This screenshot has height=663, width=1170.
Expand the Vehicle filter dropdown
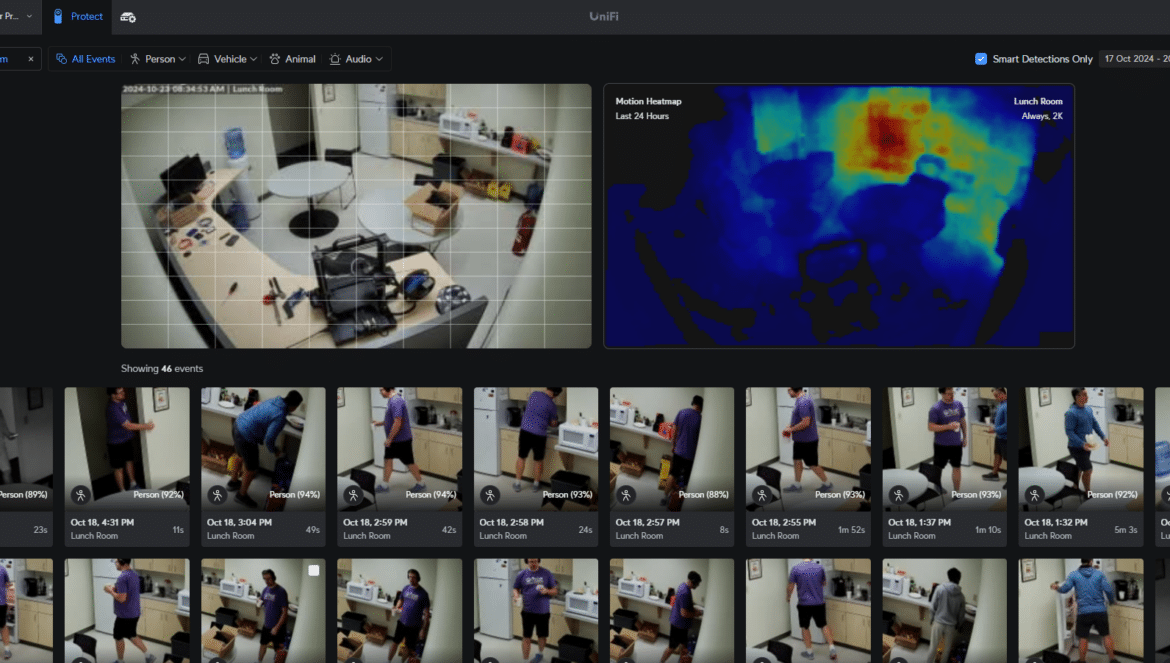[x=228, y=59]
